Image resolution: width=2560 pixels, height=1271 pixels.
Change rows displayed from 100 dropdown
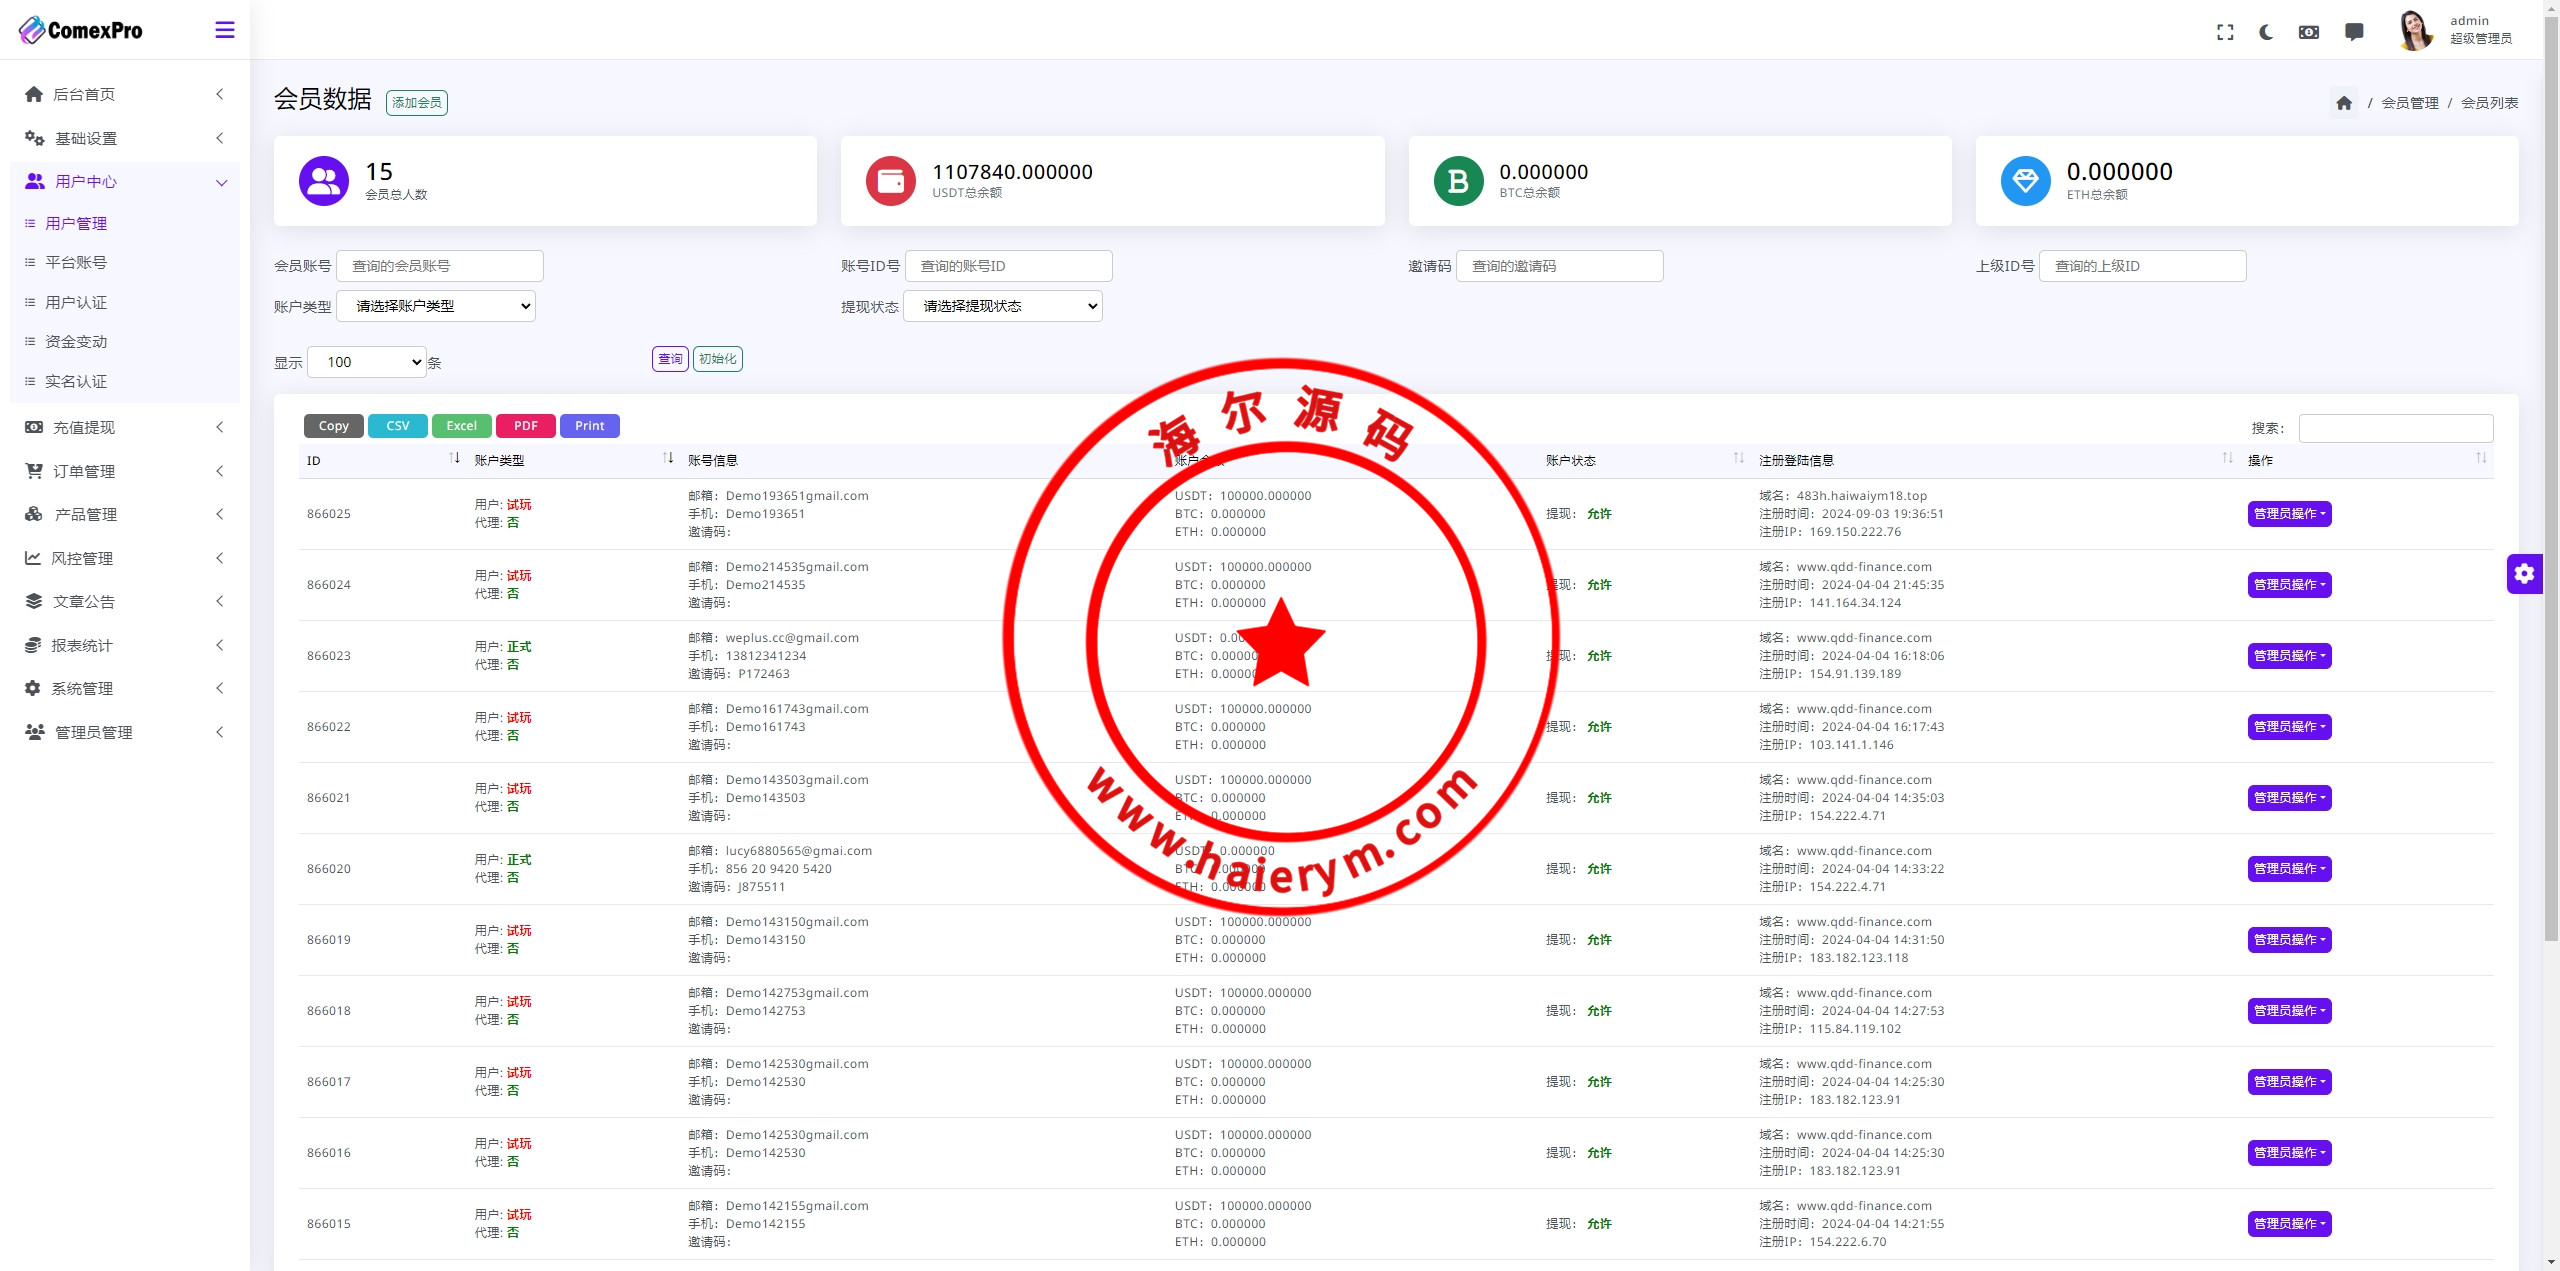pos(367,362)
